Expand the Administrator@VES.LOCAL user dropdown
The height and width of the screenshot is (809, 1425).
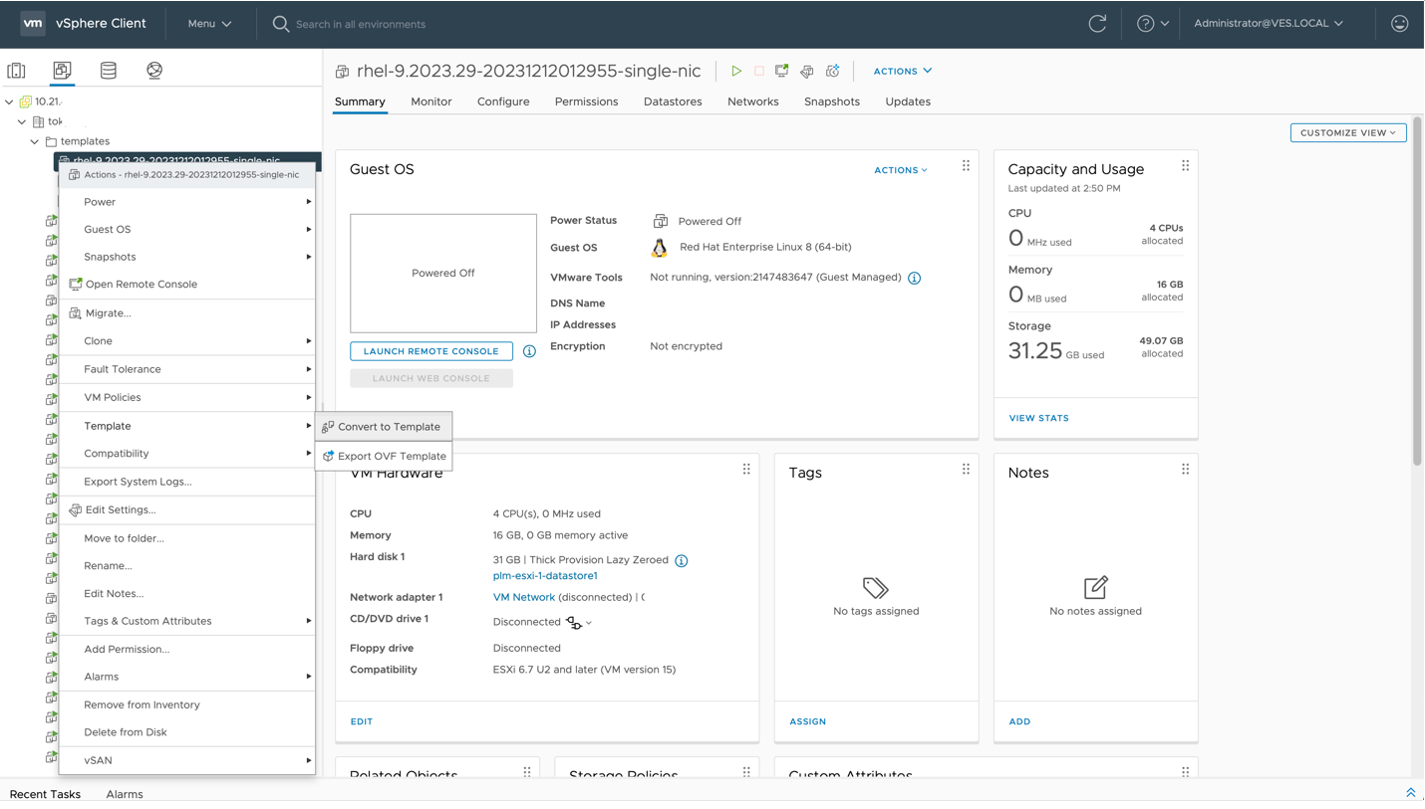(x=1268, y=24)
